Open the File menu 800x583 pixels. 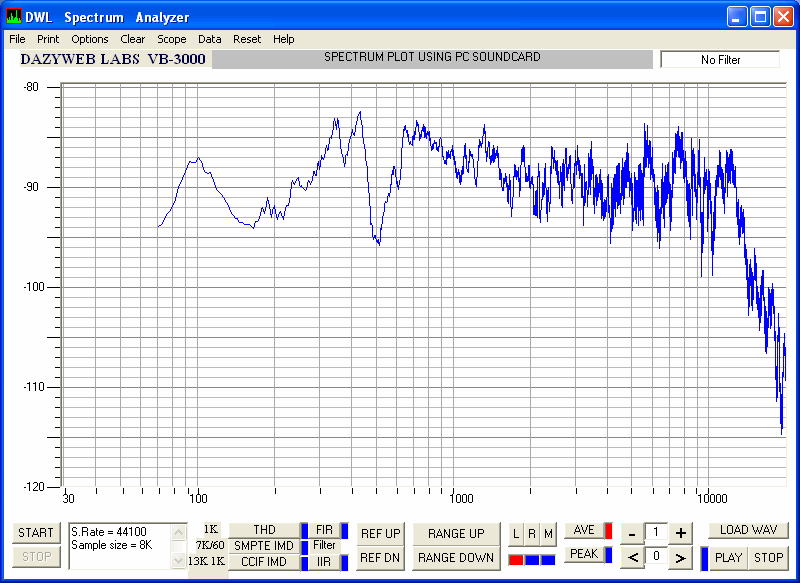coord(17,39)
